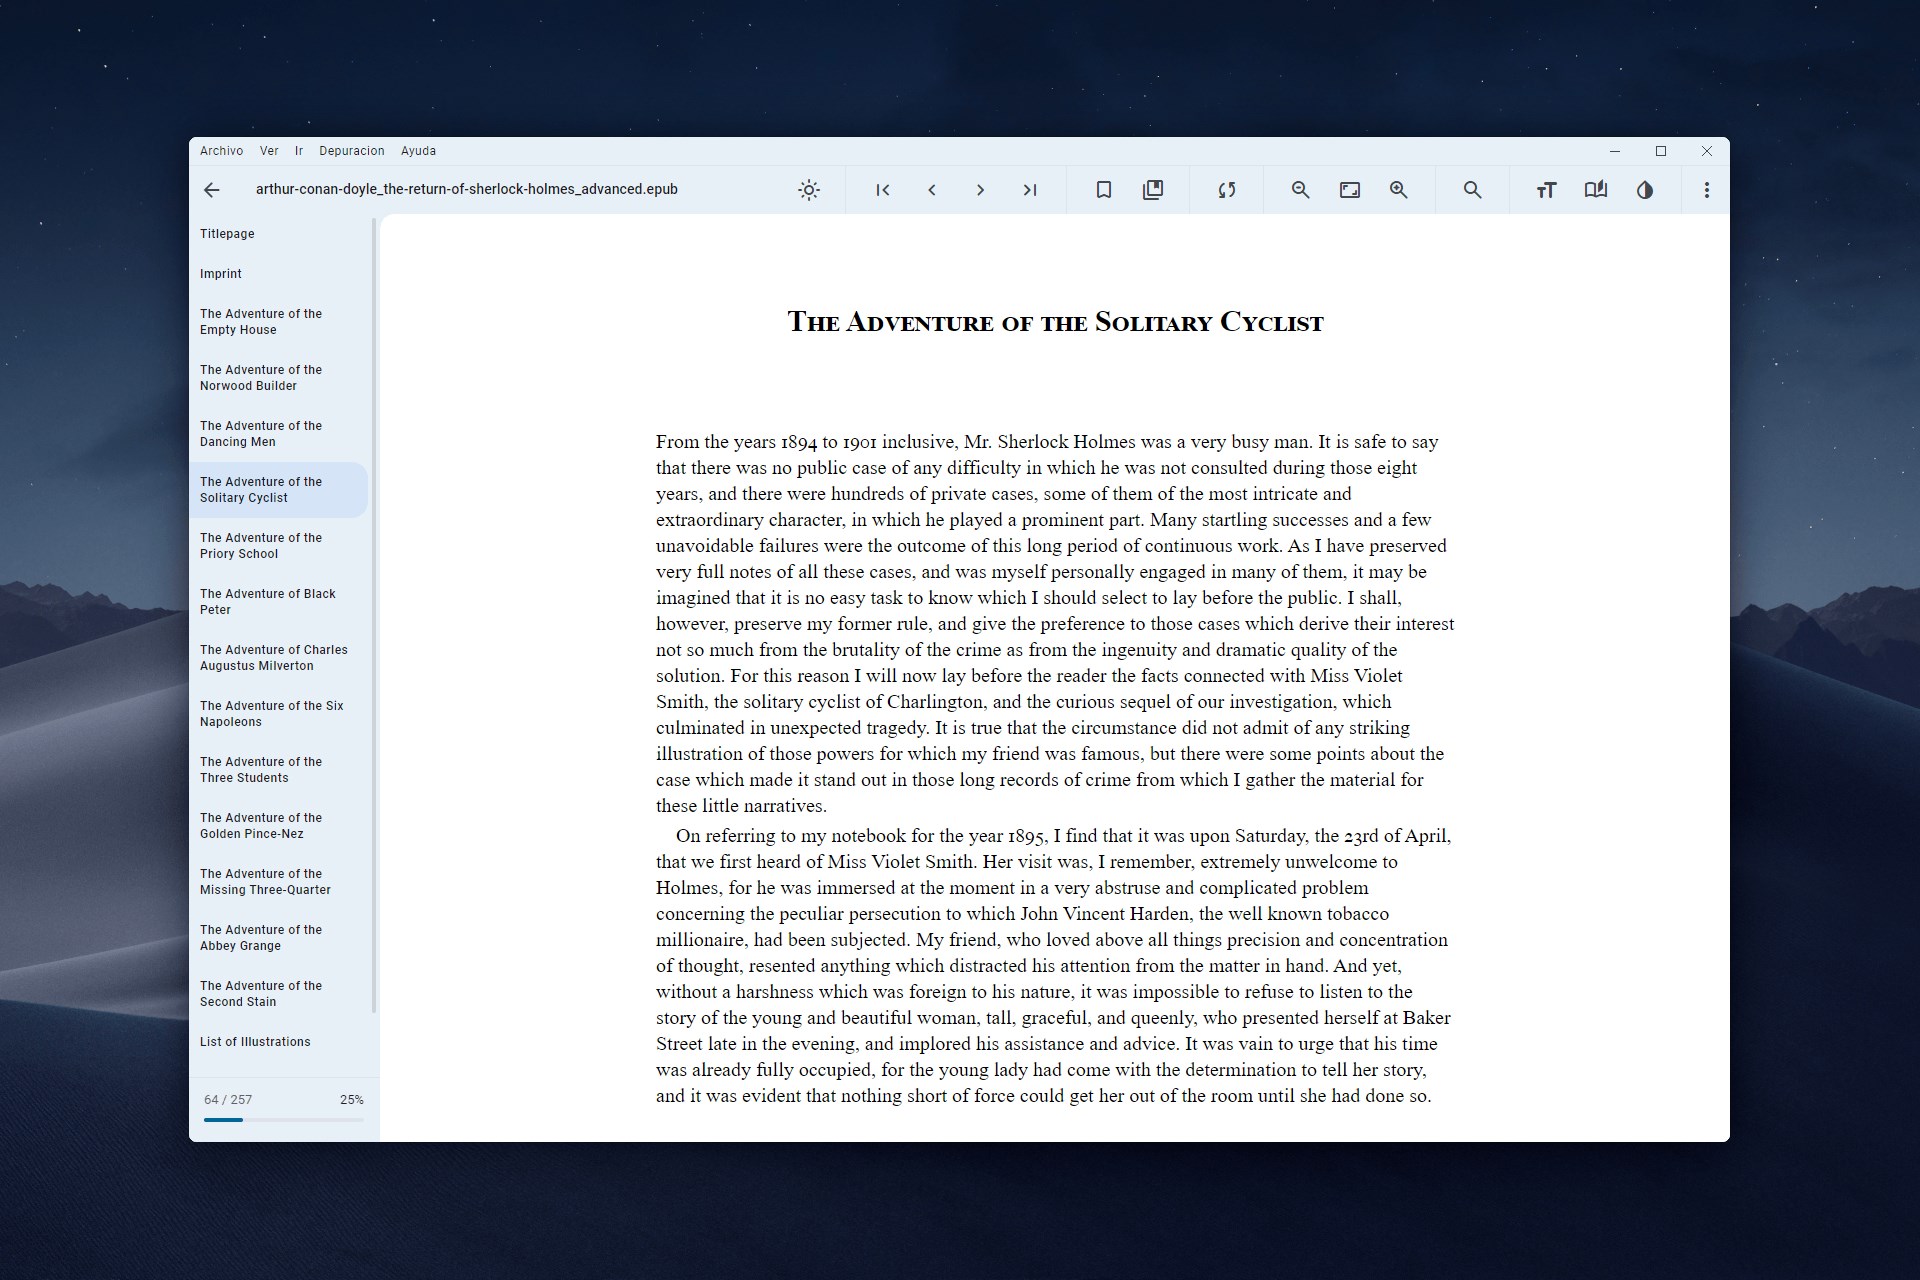Toggle dark mode with the contrast icon
1920x1280 pixels.
(1644, 190)
